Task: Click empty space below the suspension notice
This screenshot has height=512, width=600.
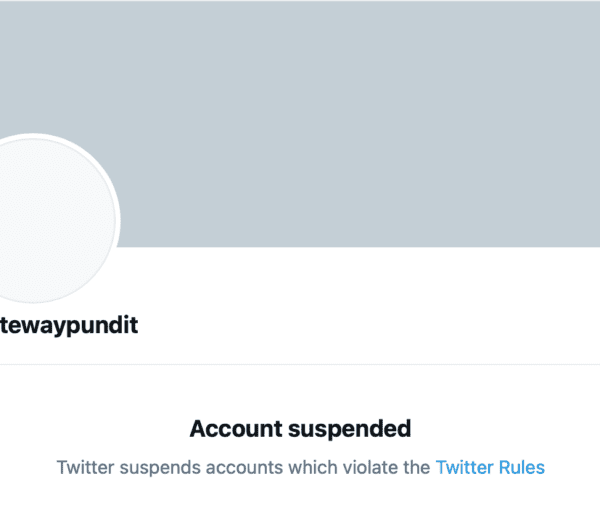Action: pos(300,497)
